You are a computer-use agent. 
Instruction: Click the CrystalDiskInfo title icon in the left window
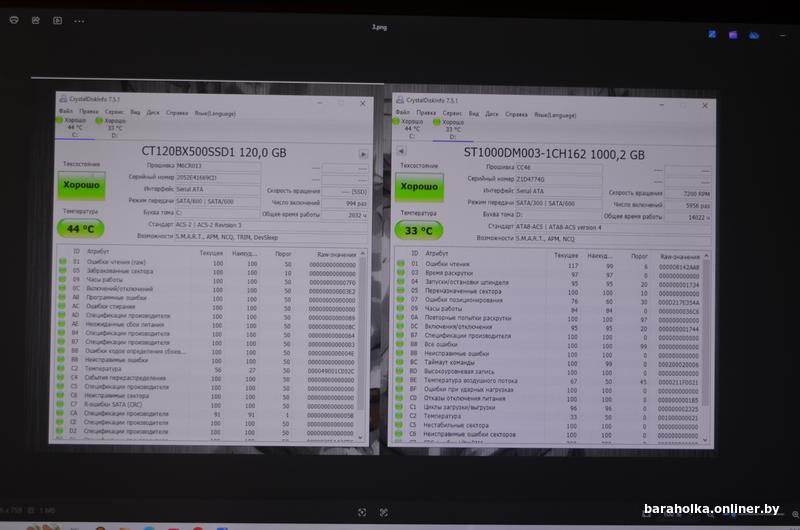tap(63, 98)
